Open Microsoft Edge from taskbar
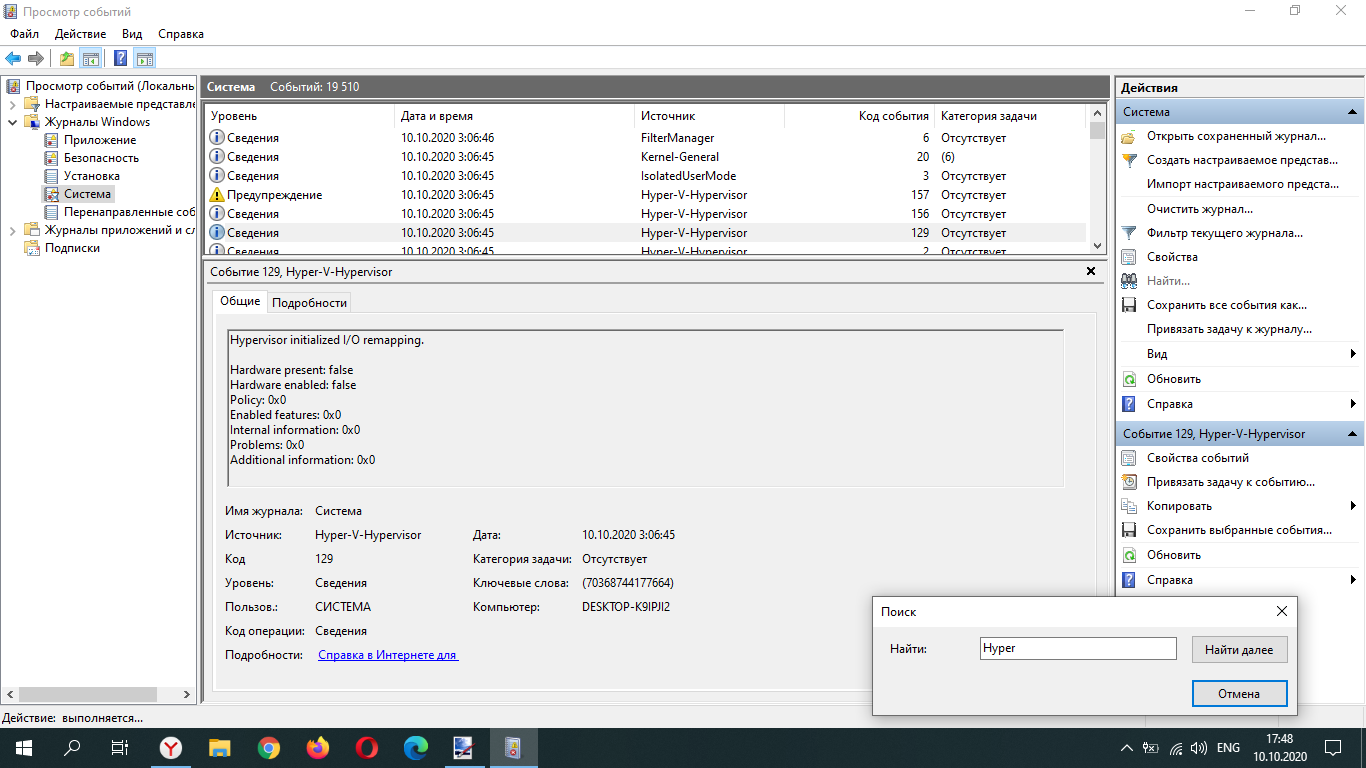Viewport: 1366px width, 768px height. [x=416, y=747]
